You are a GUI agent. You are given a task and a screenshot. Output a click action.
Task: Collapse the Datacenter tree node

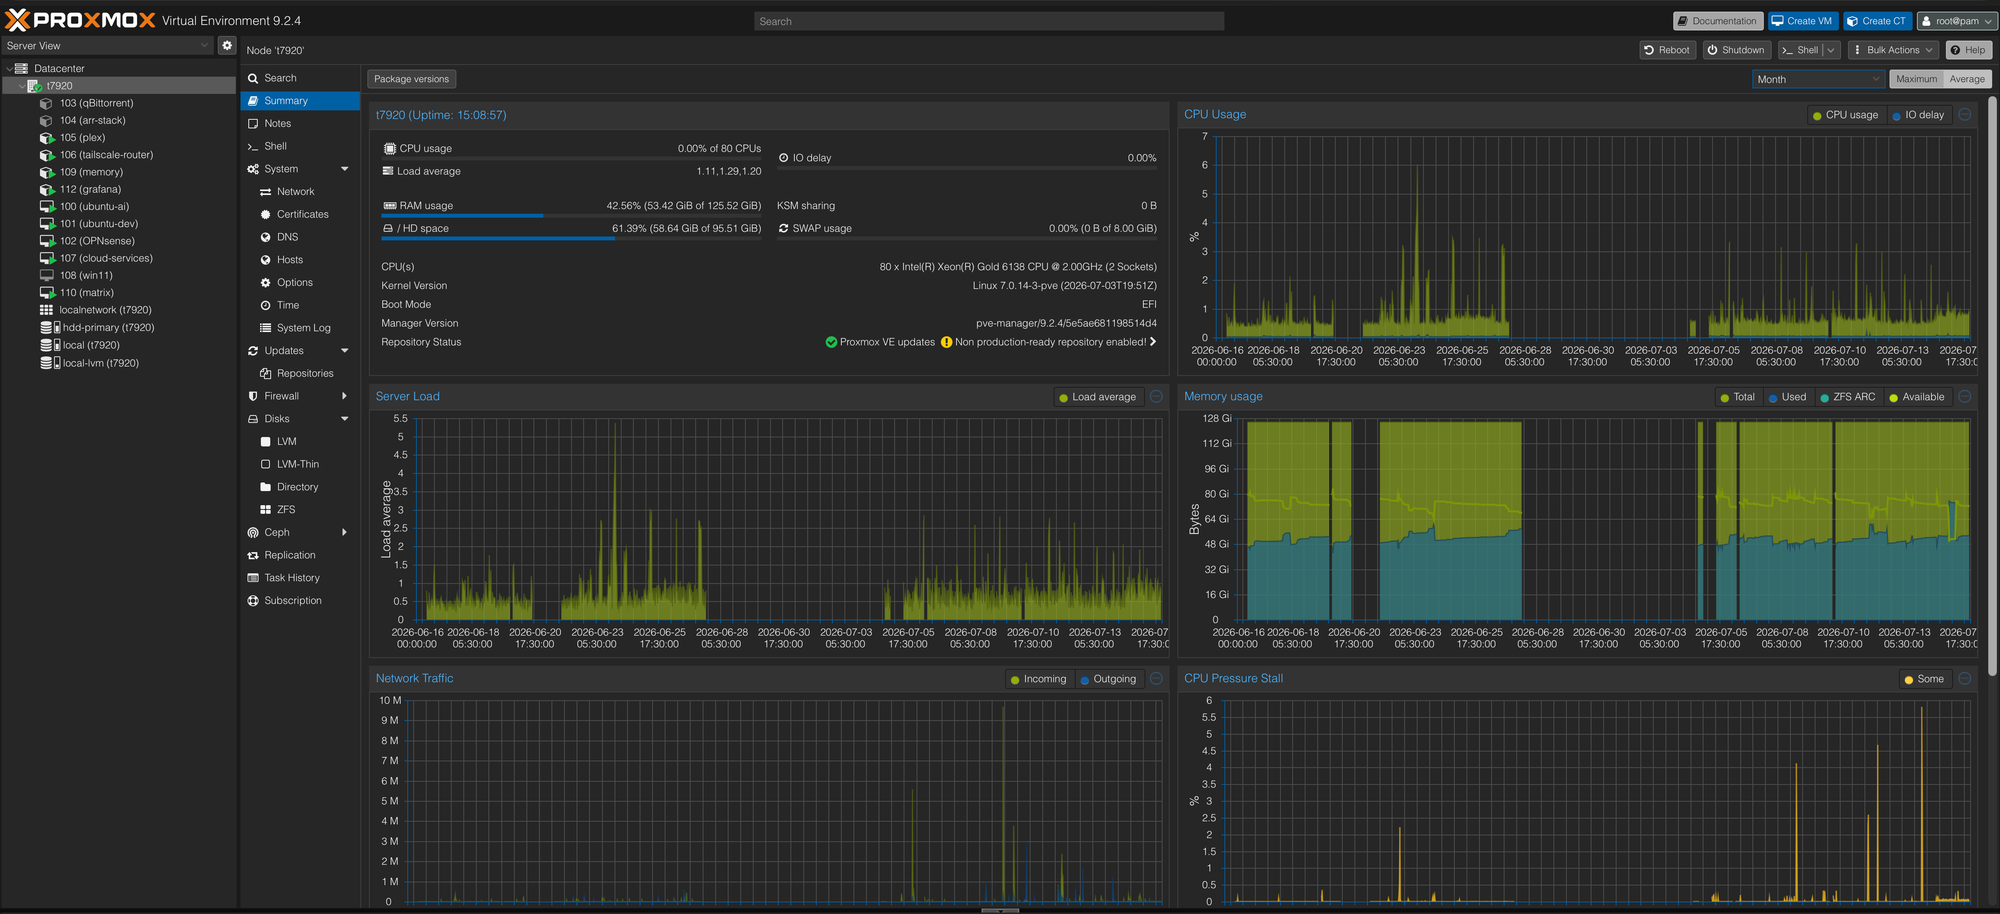9,68
